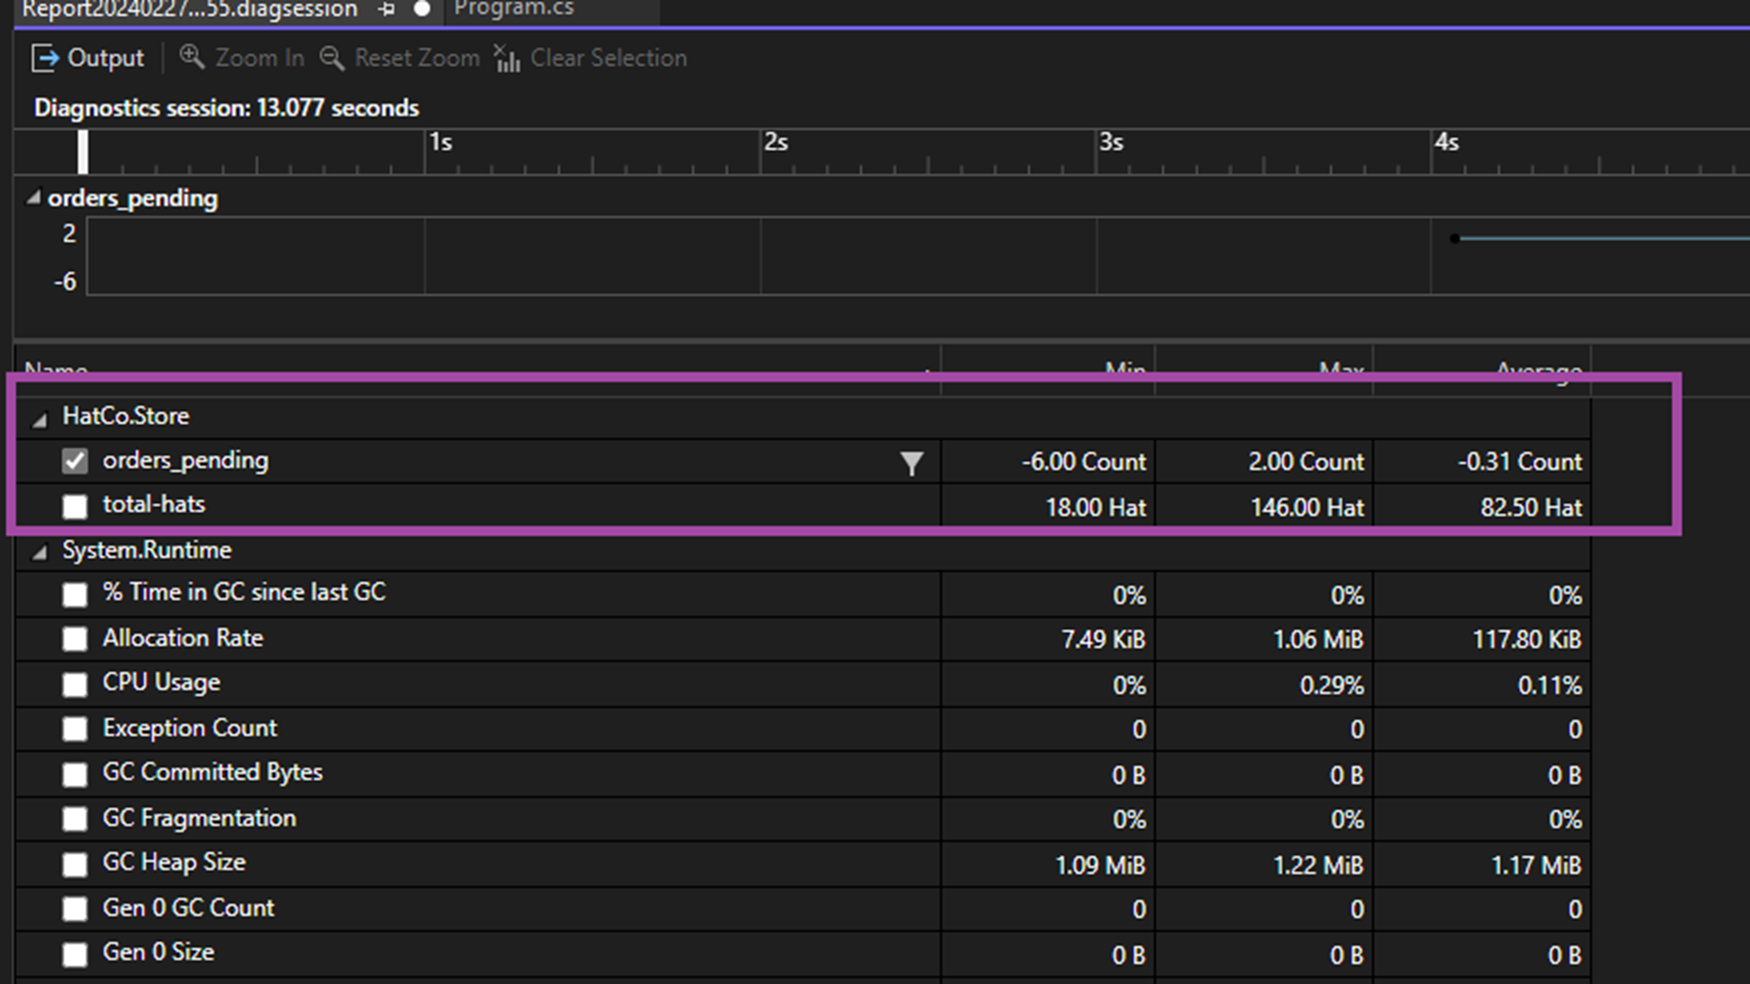
Task: Click the 117.80 KiB average value
Action: coord(1527,640)
